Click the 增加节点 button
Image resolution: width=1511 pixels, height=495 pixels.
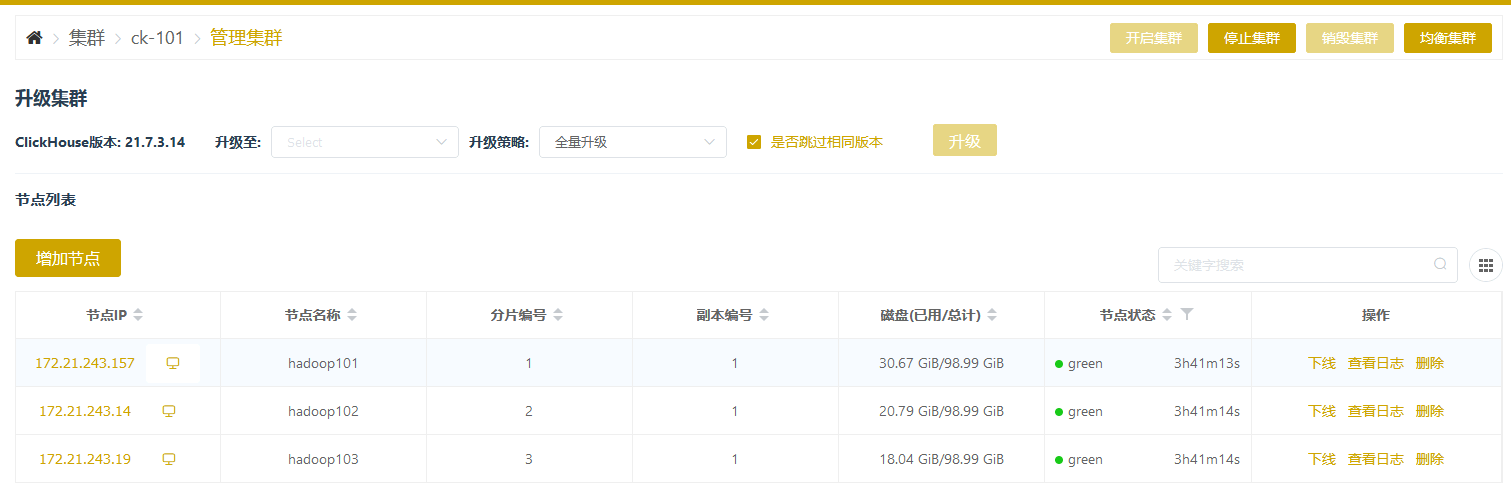pos(68,258)
